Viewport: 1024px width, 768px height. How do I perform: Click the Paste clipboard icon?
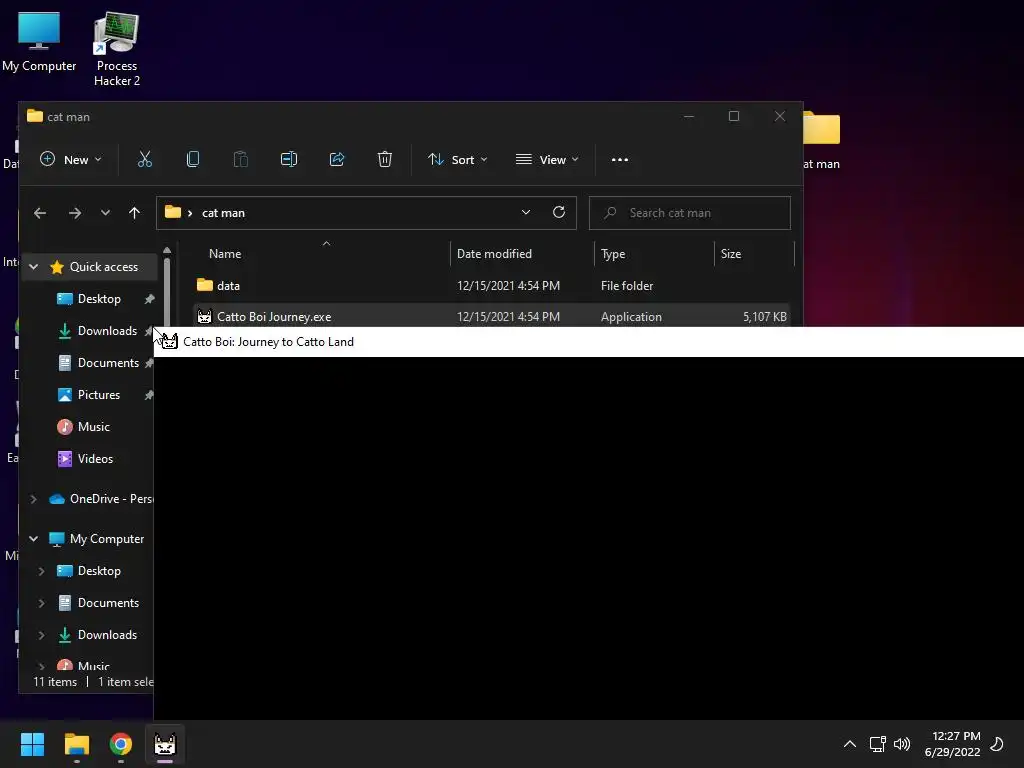[x=240, y=159]
